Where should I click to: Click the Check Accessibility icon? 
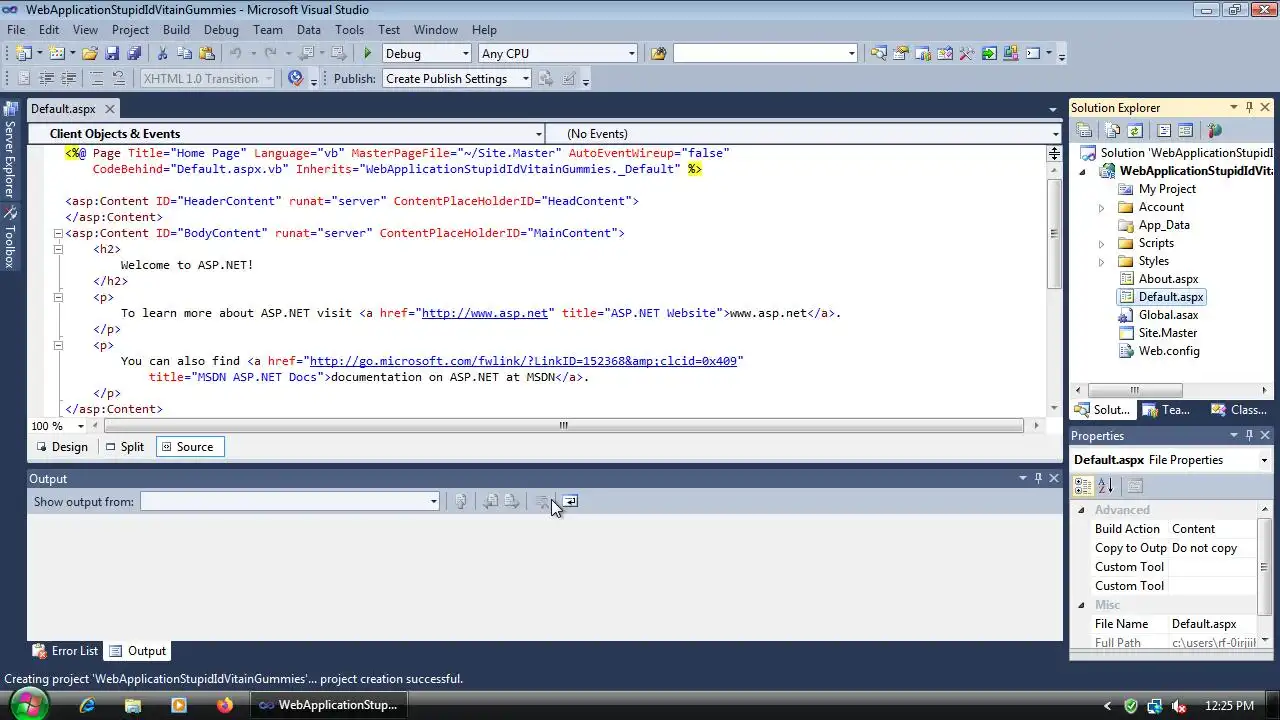point(295,78)
